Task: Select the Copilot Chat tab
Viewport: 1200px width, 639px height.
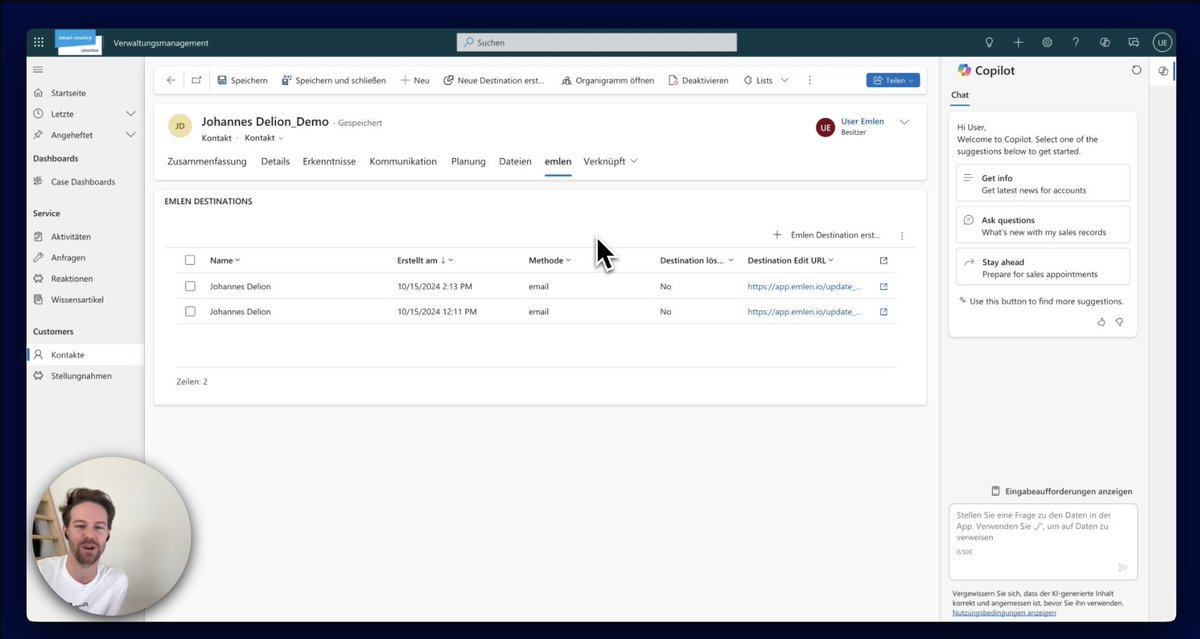Action: point(960,96)
